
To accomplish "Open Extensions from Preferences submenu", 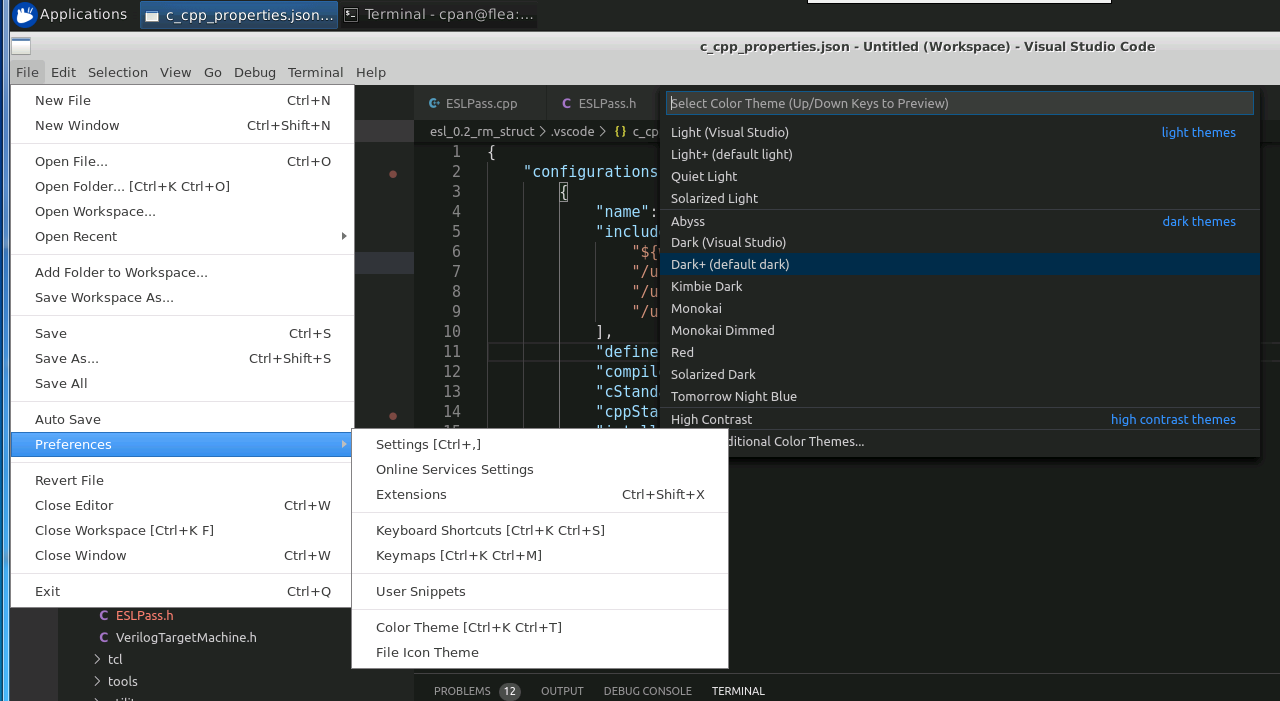I will pos(540,494).
